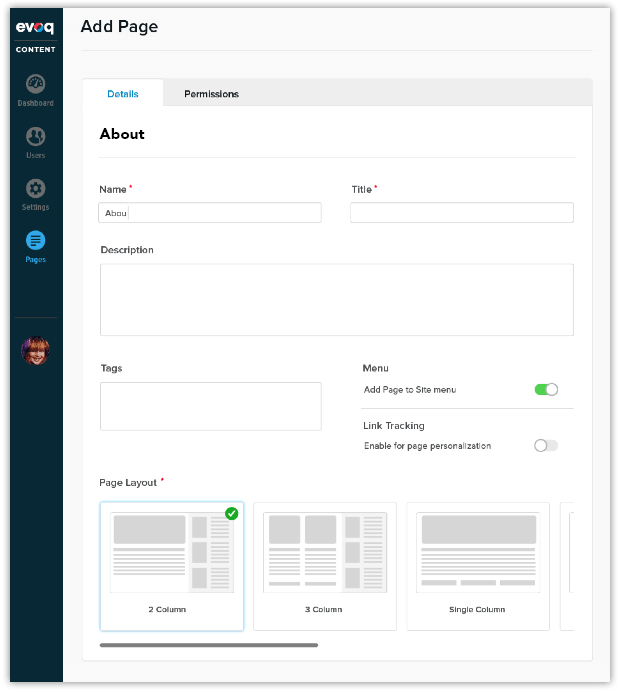Choose the Single Column page layout
Viewport: 620px width, 692px height.
coord(478,566)
